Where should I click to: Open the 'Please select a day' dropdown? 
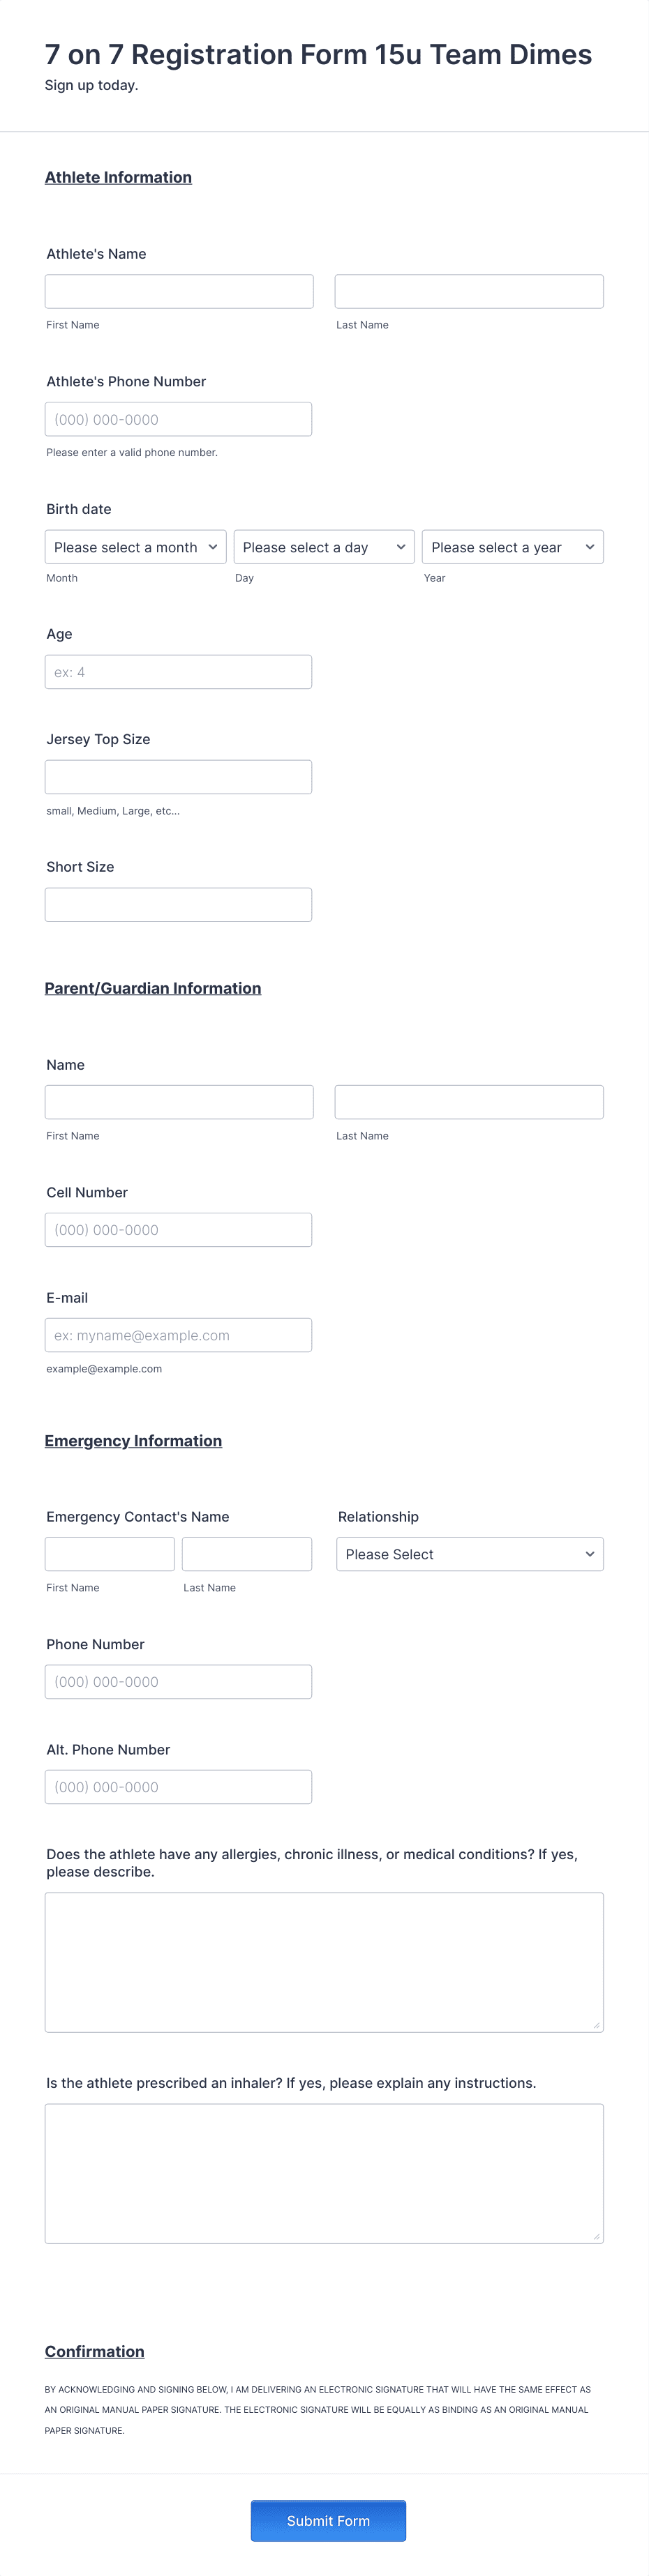323,547
